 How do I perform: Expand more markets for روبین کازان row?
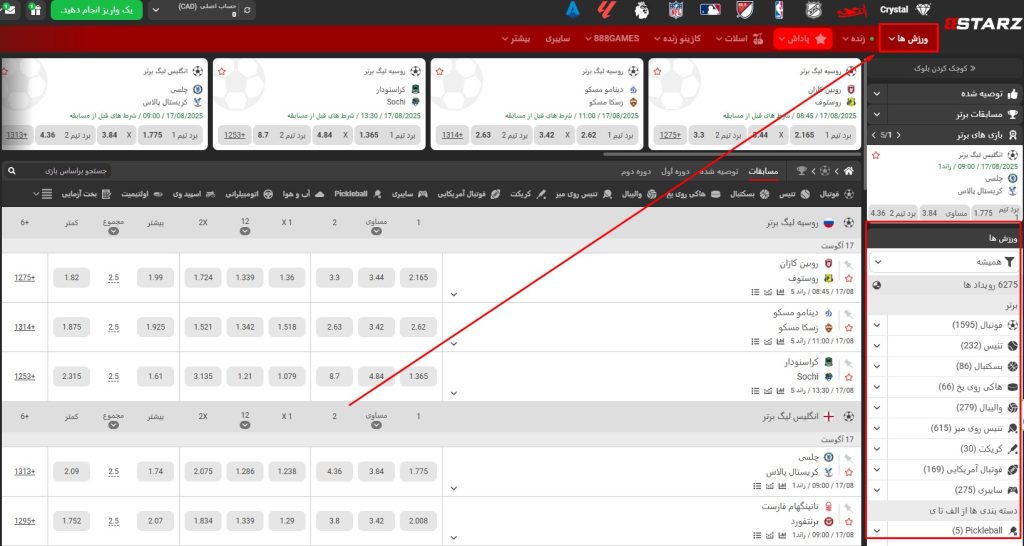click(454, 295)
